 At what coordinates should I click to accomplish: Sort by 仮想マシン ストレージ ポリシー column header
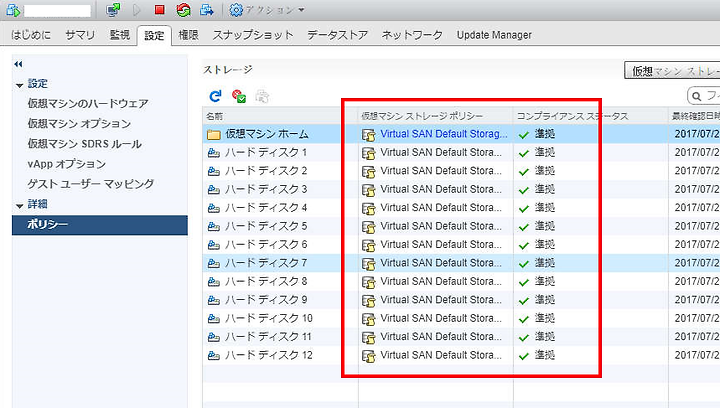coord(435,116)
